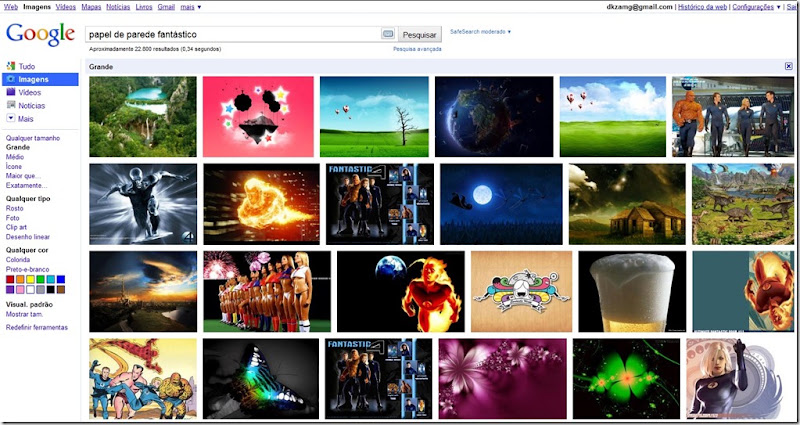Screen dimensions: 800x425
Task: Open the dinosaurs landscape thumbnail
Action: (743, 204)
